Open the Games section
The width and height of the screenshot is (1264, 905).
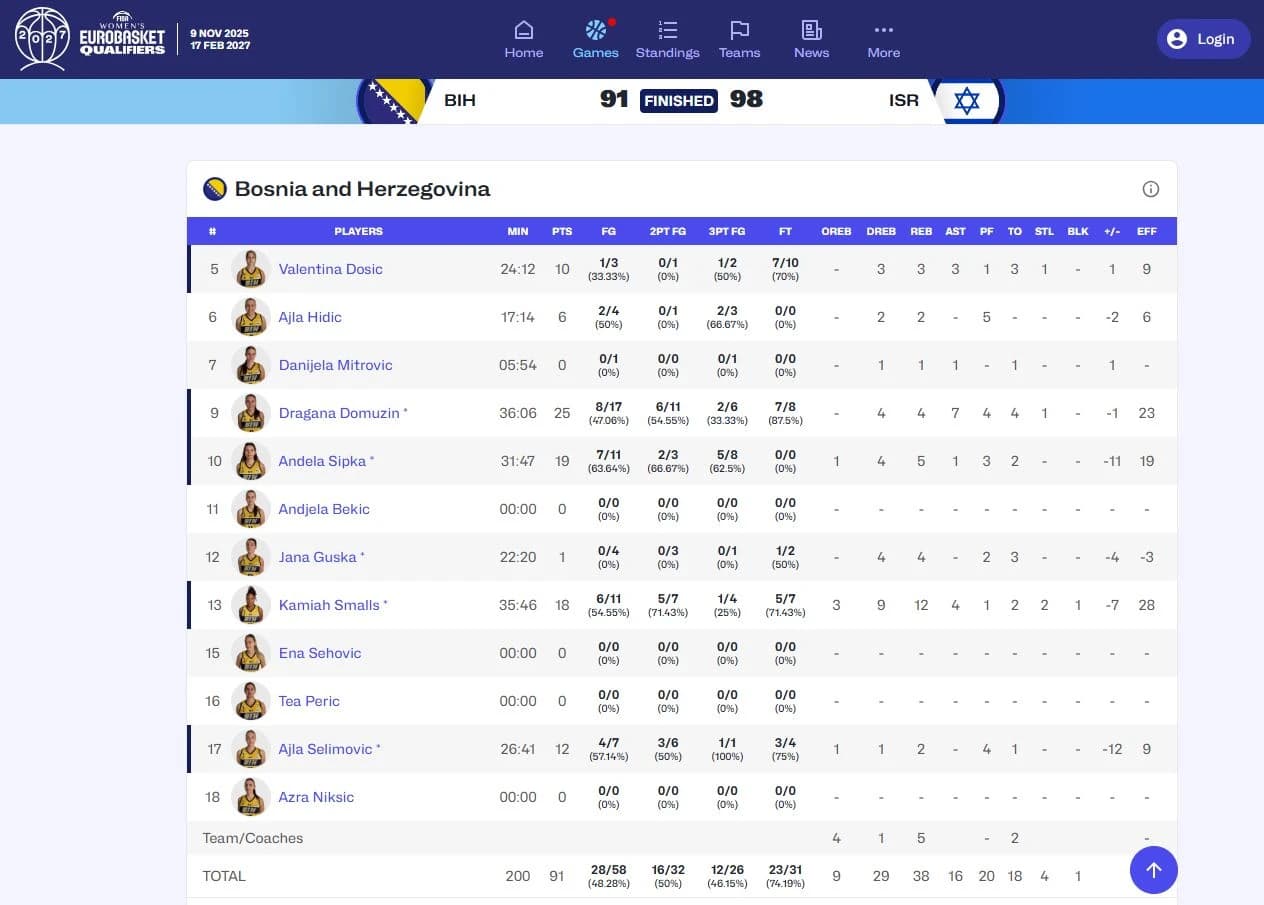(x=595, y=40)
